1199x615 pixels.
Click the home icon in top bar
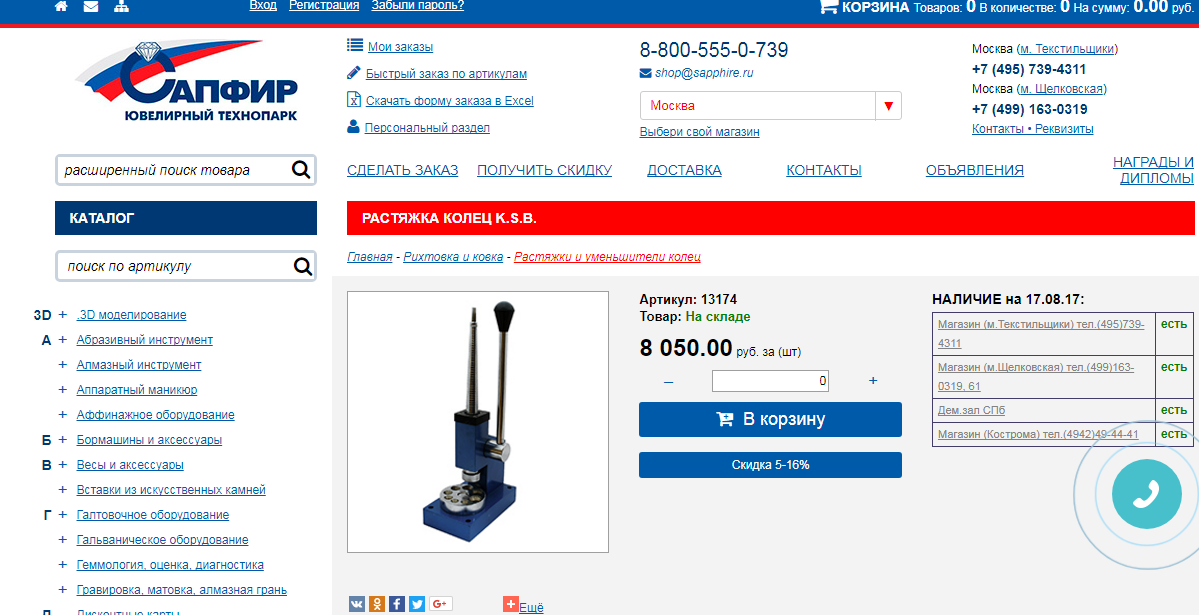click(61, 6)
